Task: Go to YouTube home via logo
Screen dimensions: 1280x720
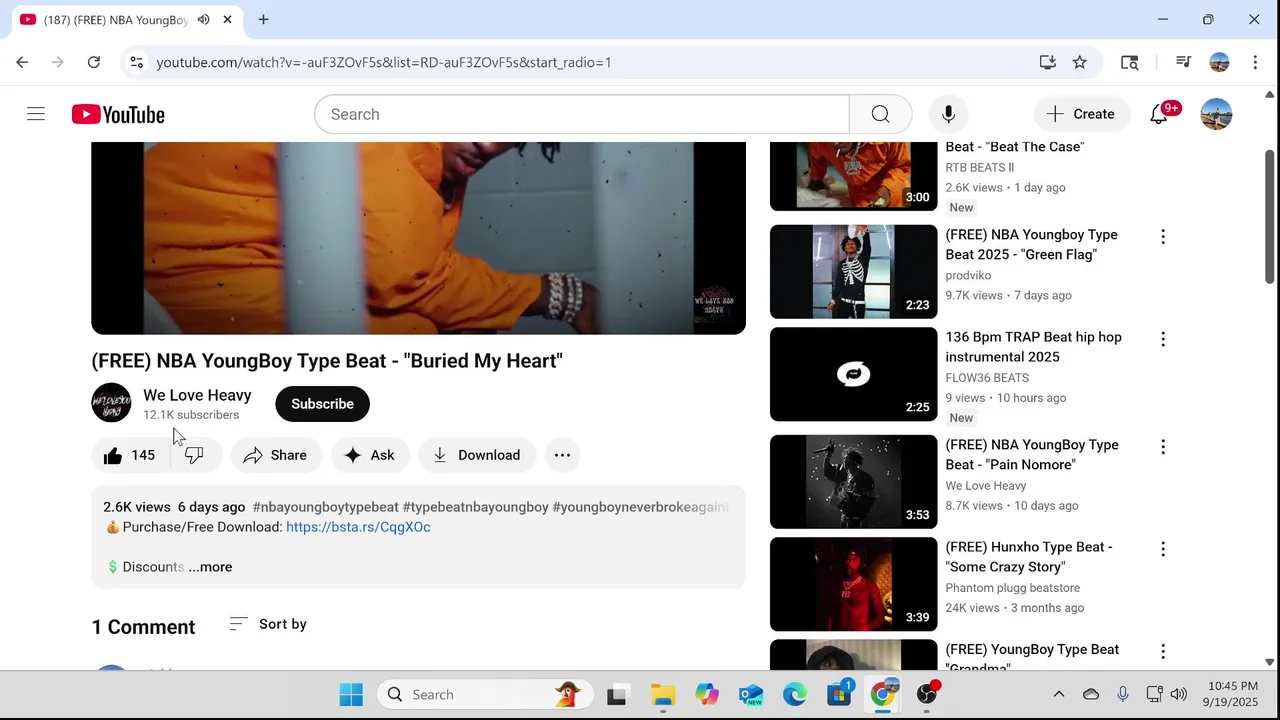Action: 118,115
